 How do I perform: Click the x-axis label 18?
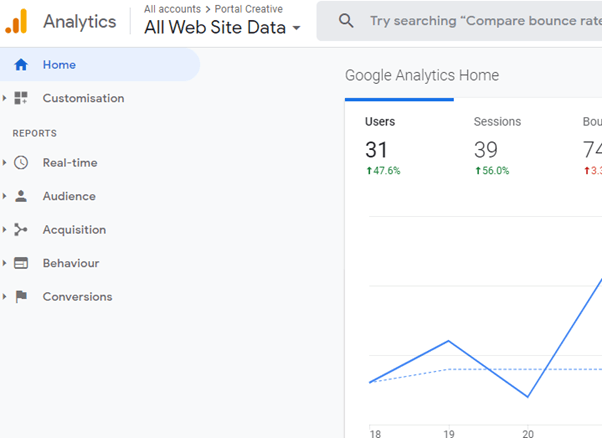(375, 433)
